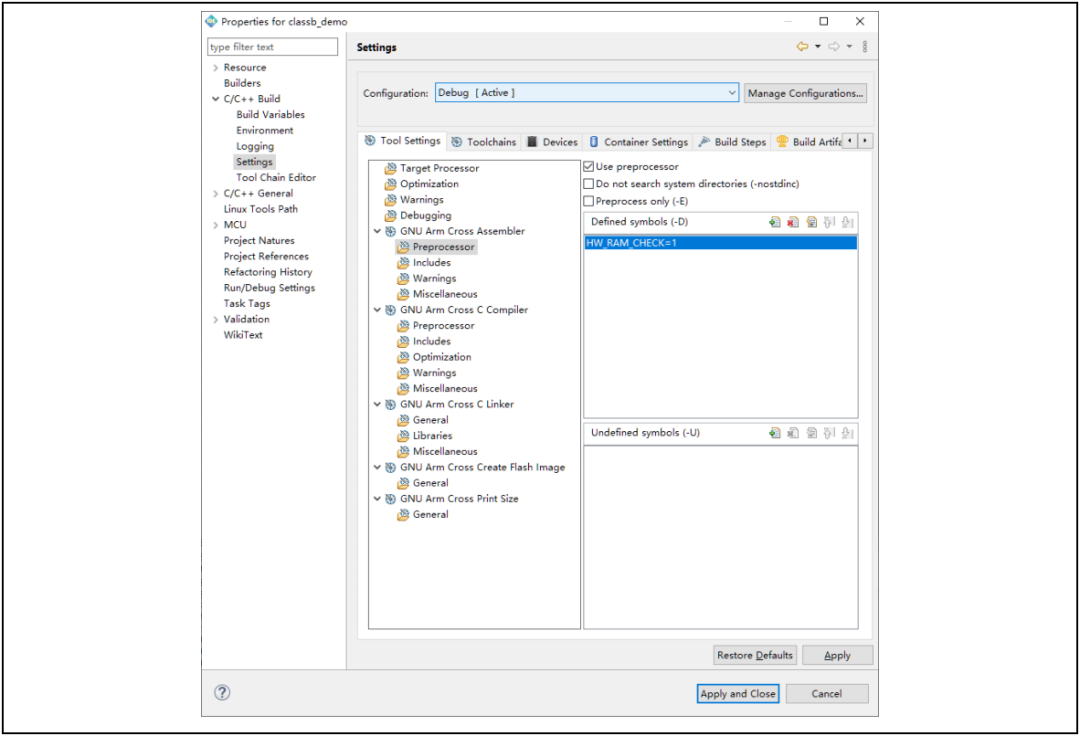
Task: Open Environment page in left tree
Action: click(264, 130)
